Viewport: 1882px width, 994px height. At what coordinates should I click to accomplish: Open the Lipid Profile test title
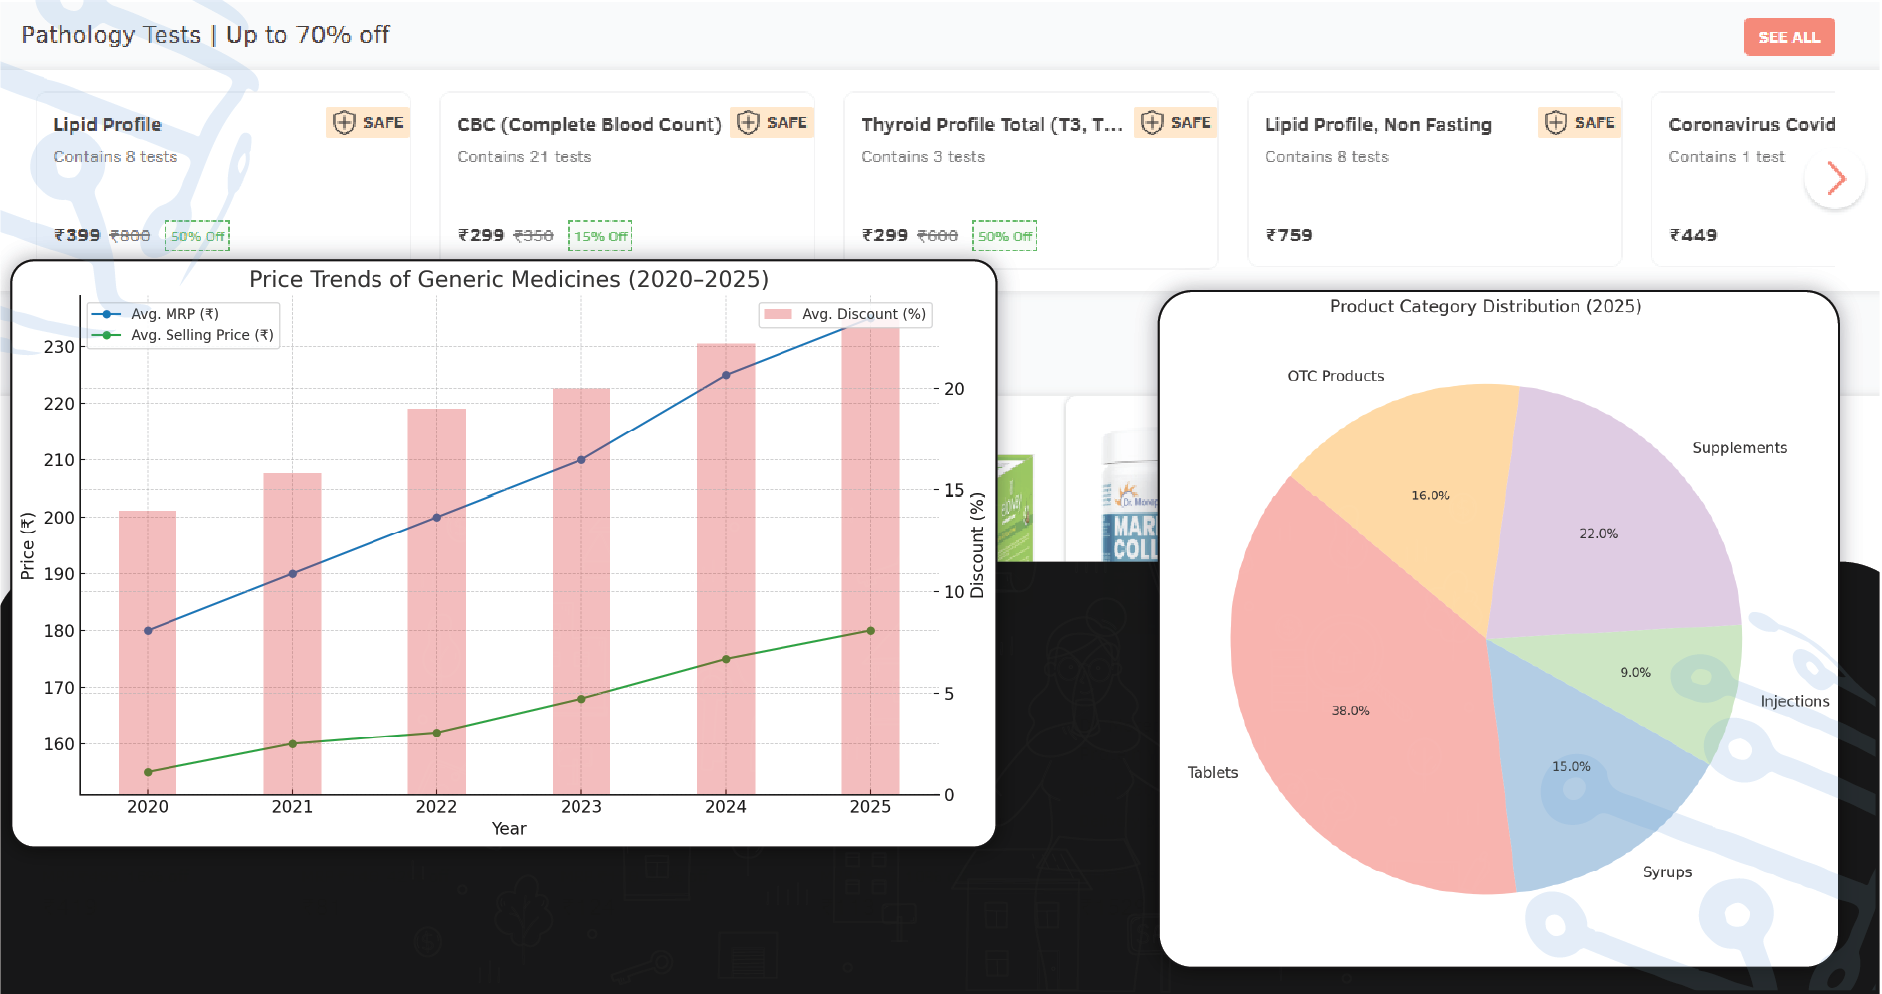107,125
